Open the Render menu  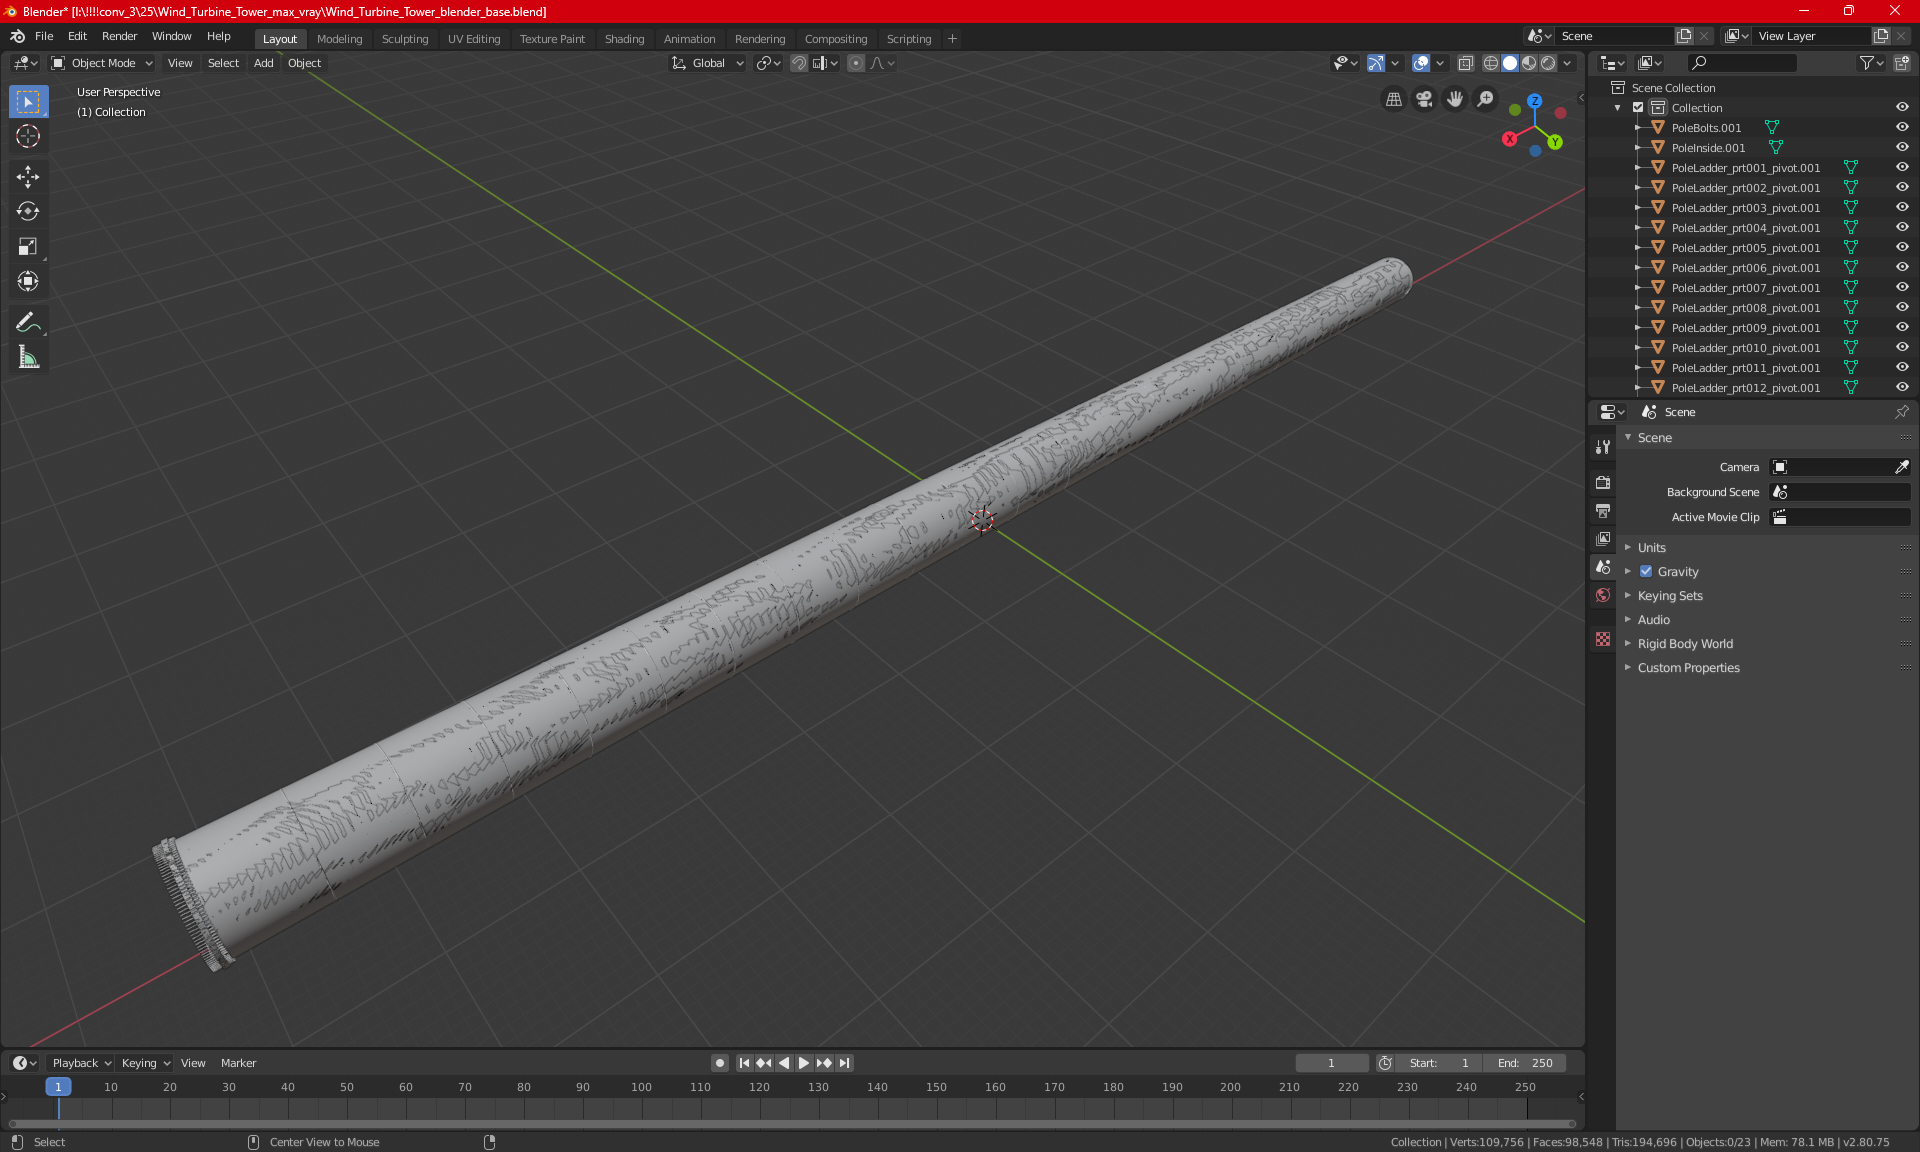(x=119, y=36)
